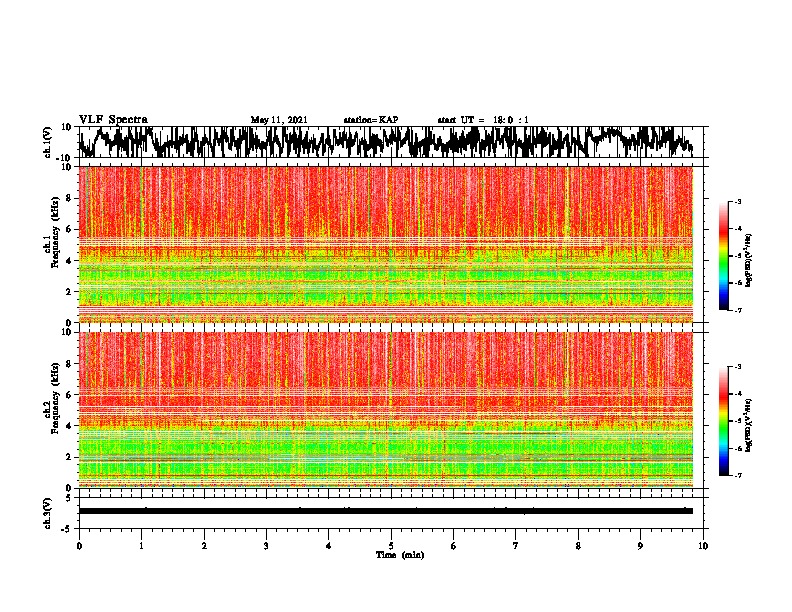Image resolution: width=792 pixels, height=612 pixels.
Task: Click time axis tick label "6"
Action: [x=454, y=546]
